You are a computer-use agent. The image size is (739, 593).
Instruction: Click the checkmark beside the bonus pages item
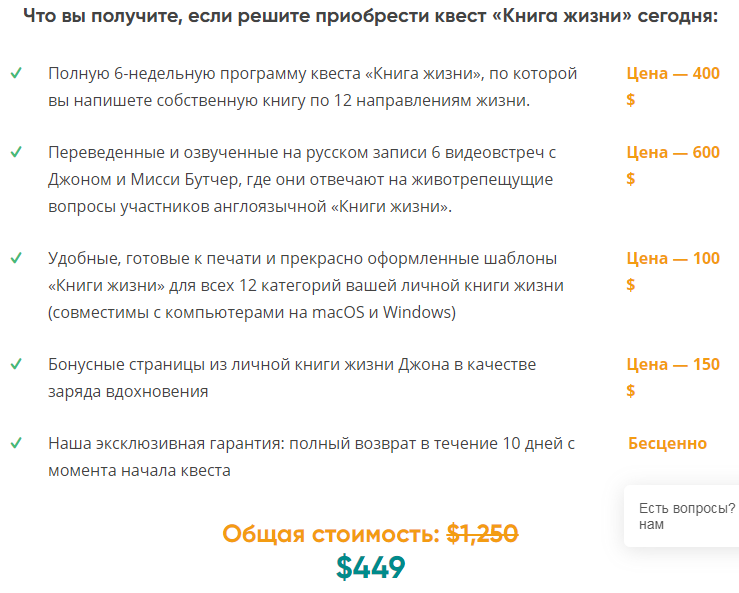click(16, 364)
